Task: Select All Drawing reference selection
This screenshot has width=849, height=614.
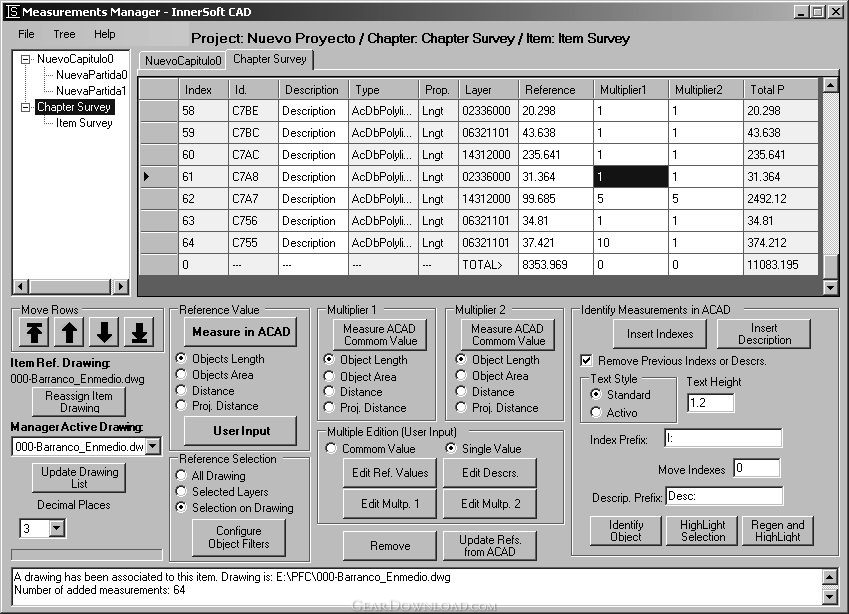Action: [x=181, y=475]
